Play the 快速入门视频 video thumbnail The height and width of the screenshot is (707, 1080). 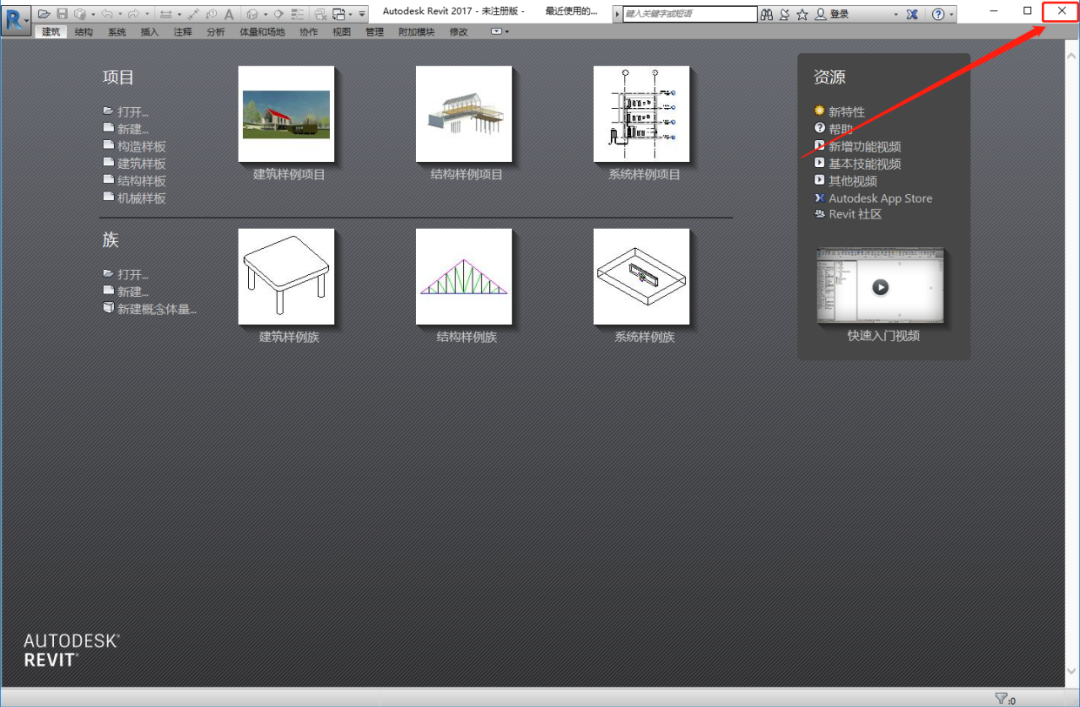click(x=880, y=286)
